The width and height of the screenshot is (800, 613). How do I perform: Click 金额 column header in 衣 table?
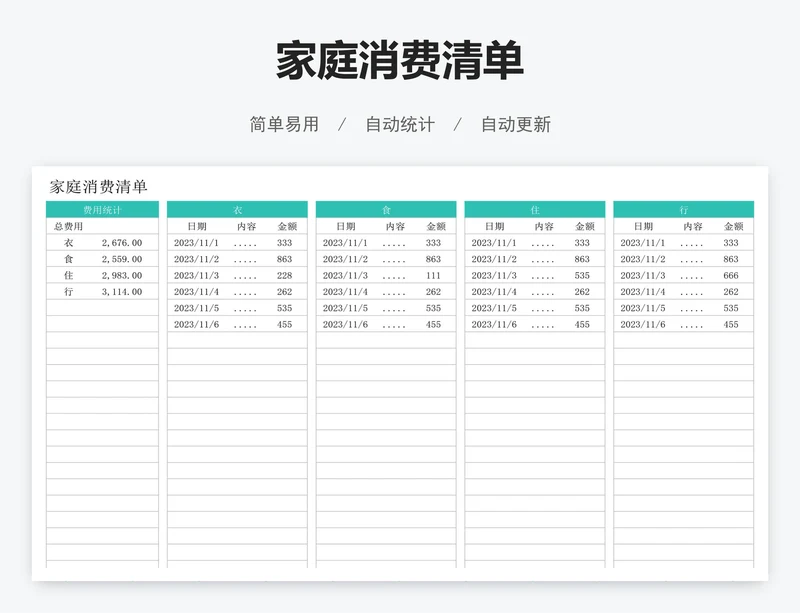(287, 227)
